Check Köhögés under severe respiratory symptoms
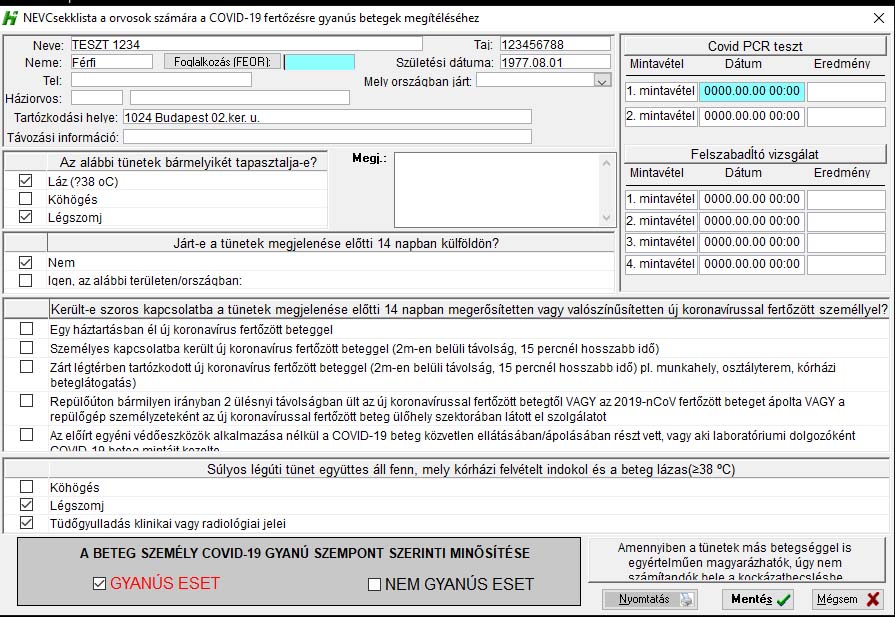895x617 pixels. click(x=26, y=487)
